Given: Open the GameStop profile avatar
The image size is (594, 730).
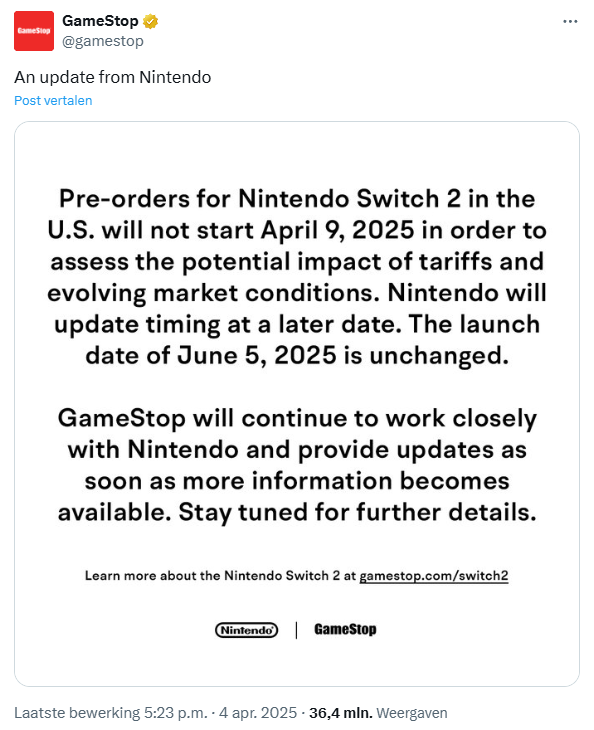Looking at the screenshot, I should point(34,31).
